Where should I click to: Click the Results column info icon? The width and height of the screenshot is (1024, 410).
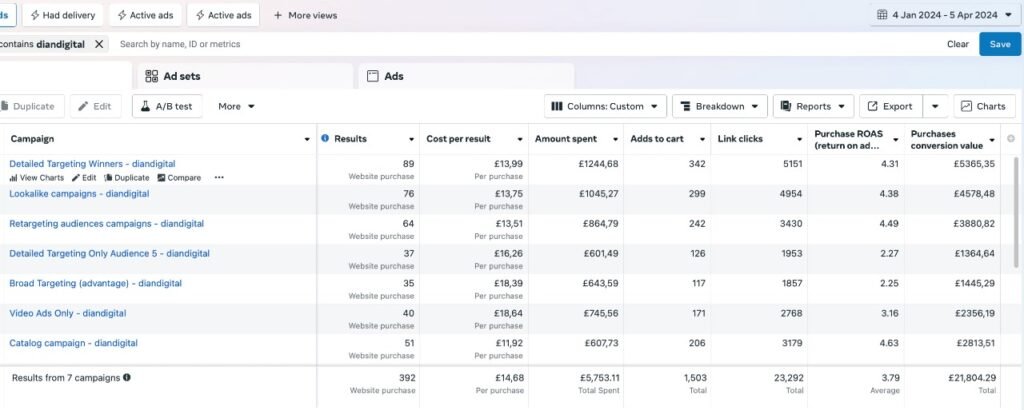[x=325, y=138]
